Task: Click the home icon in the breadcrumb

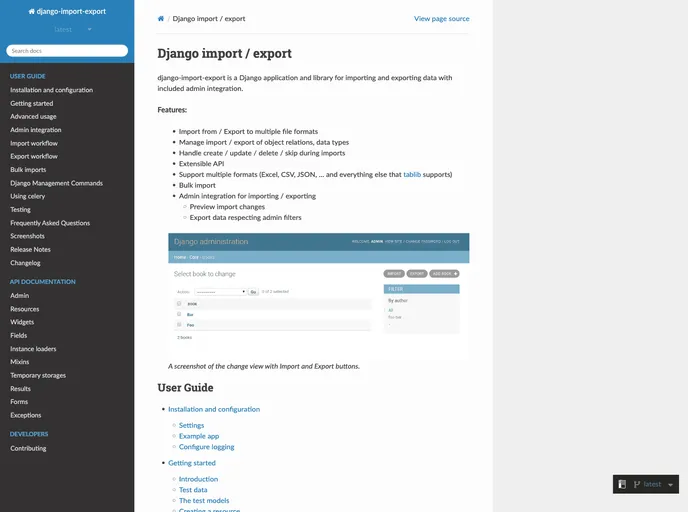Action: click(161, 19)
